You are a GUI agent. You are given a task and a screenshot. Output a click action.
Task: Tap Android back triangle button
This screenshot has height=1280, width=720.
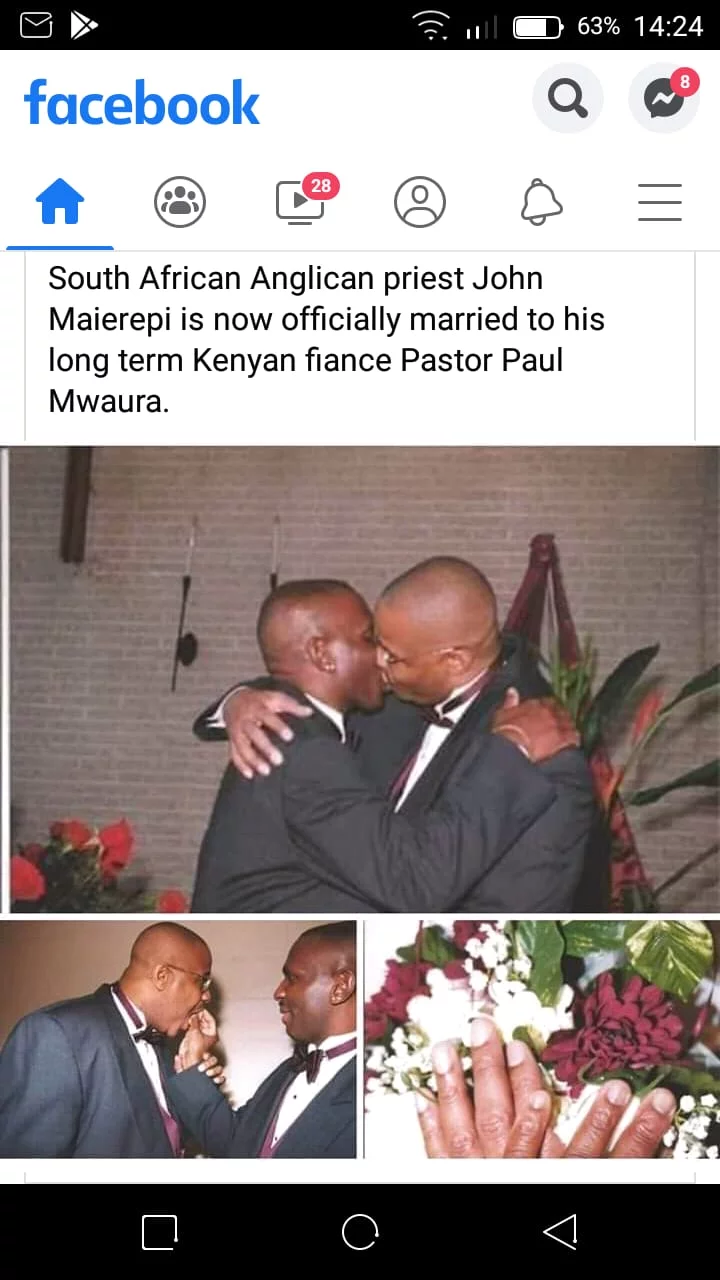click(x=560, y=1232)
